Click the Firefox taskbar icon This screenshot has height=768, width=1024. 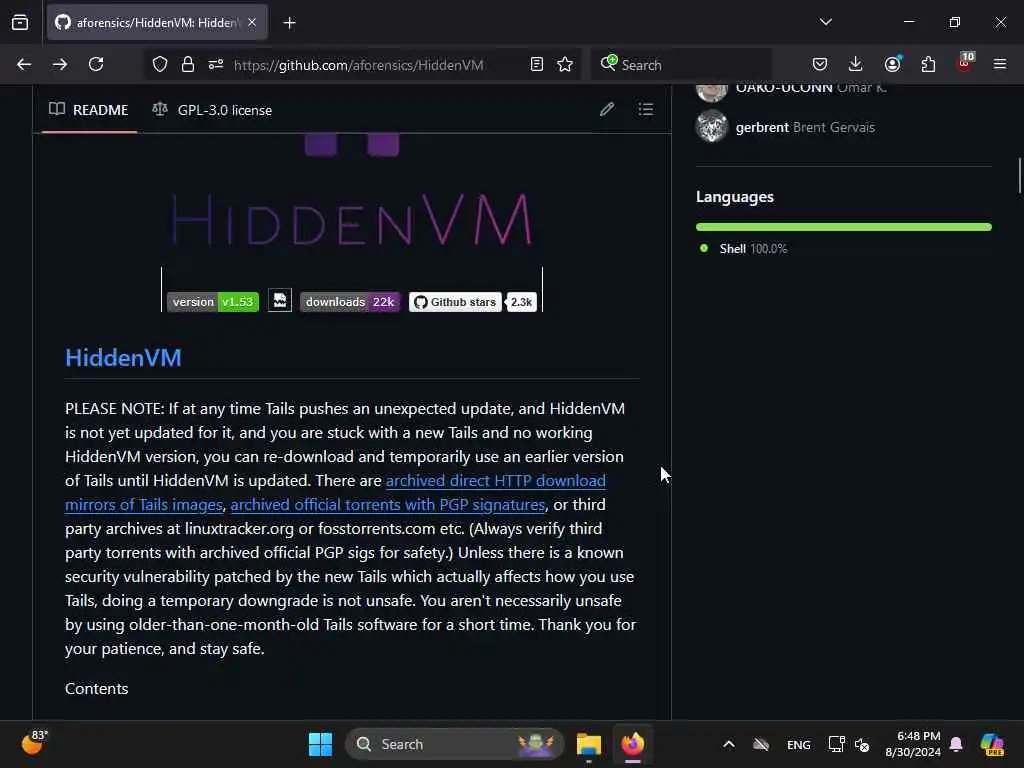pyautogui.click(x=632, y=744)
